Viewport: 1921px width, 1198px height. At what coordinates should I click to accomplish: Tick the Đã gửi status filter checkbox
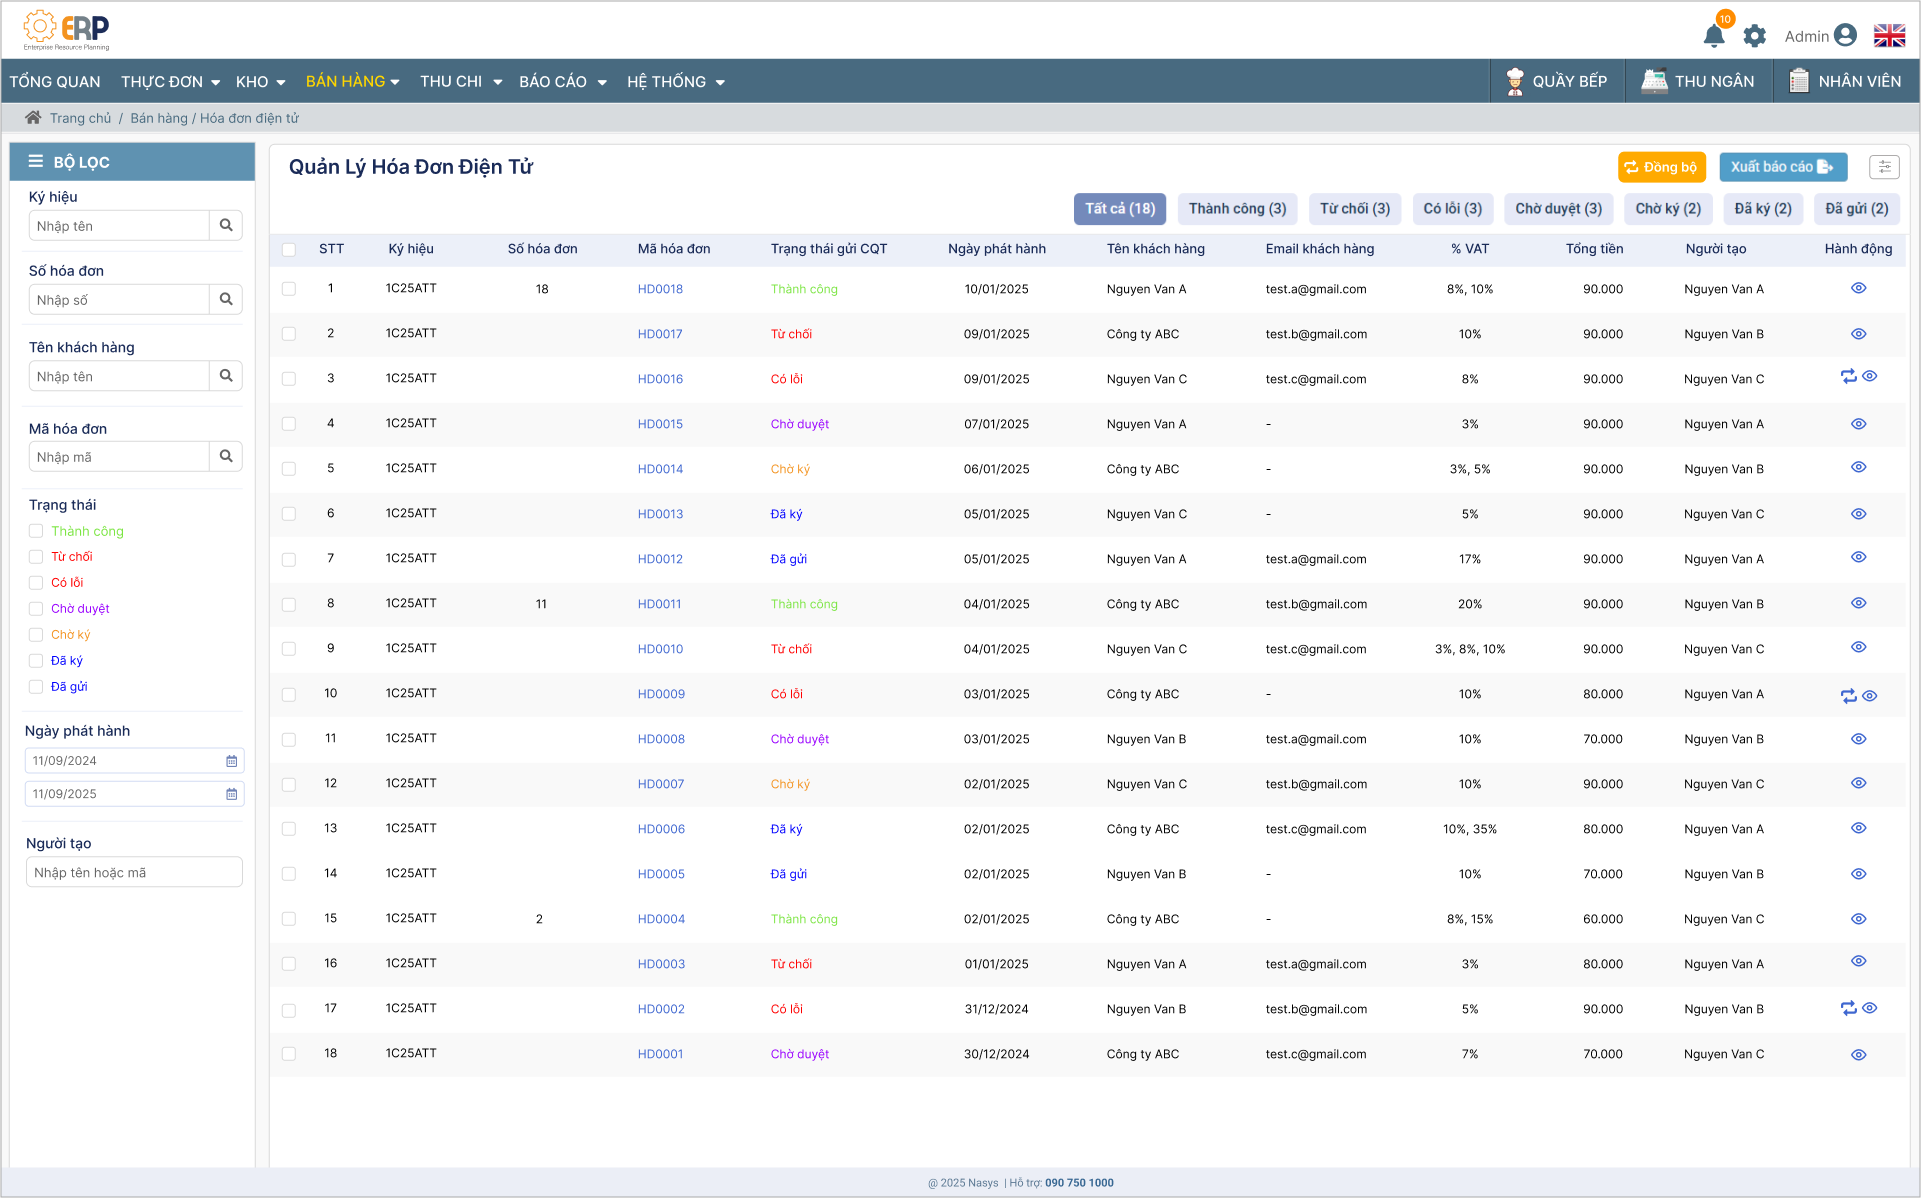[36, 687]
